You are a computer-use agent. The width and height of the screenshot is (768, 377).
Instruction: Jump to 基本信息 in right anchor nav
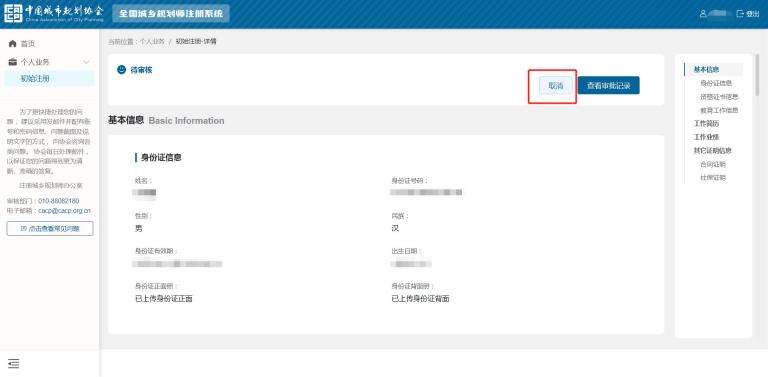click(x=706, y=70)
